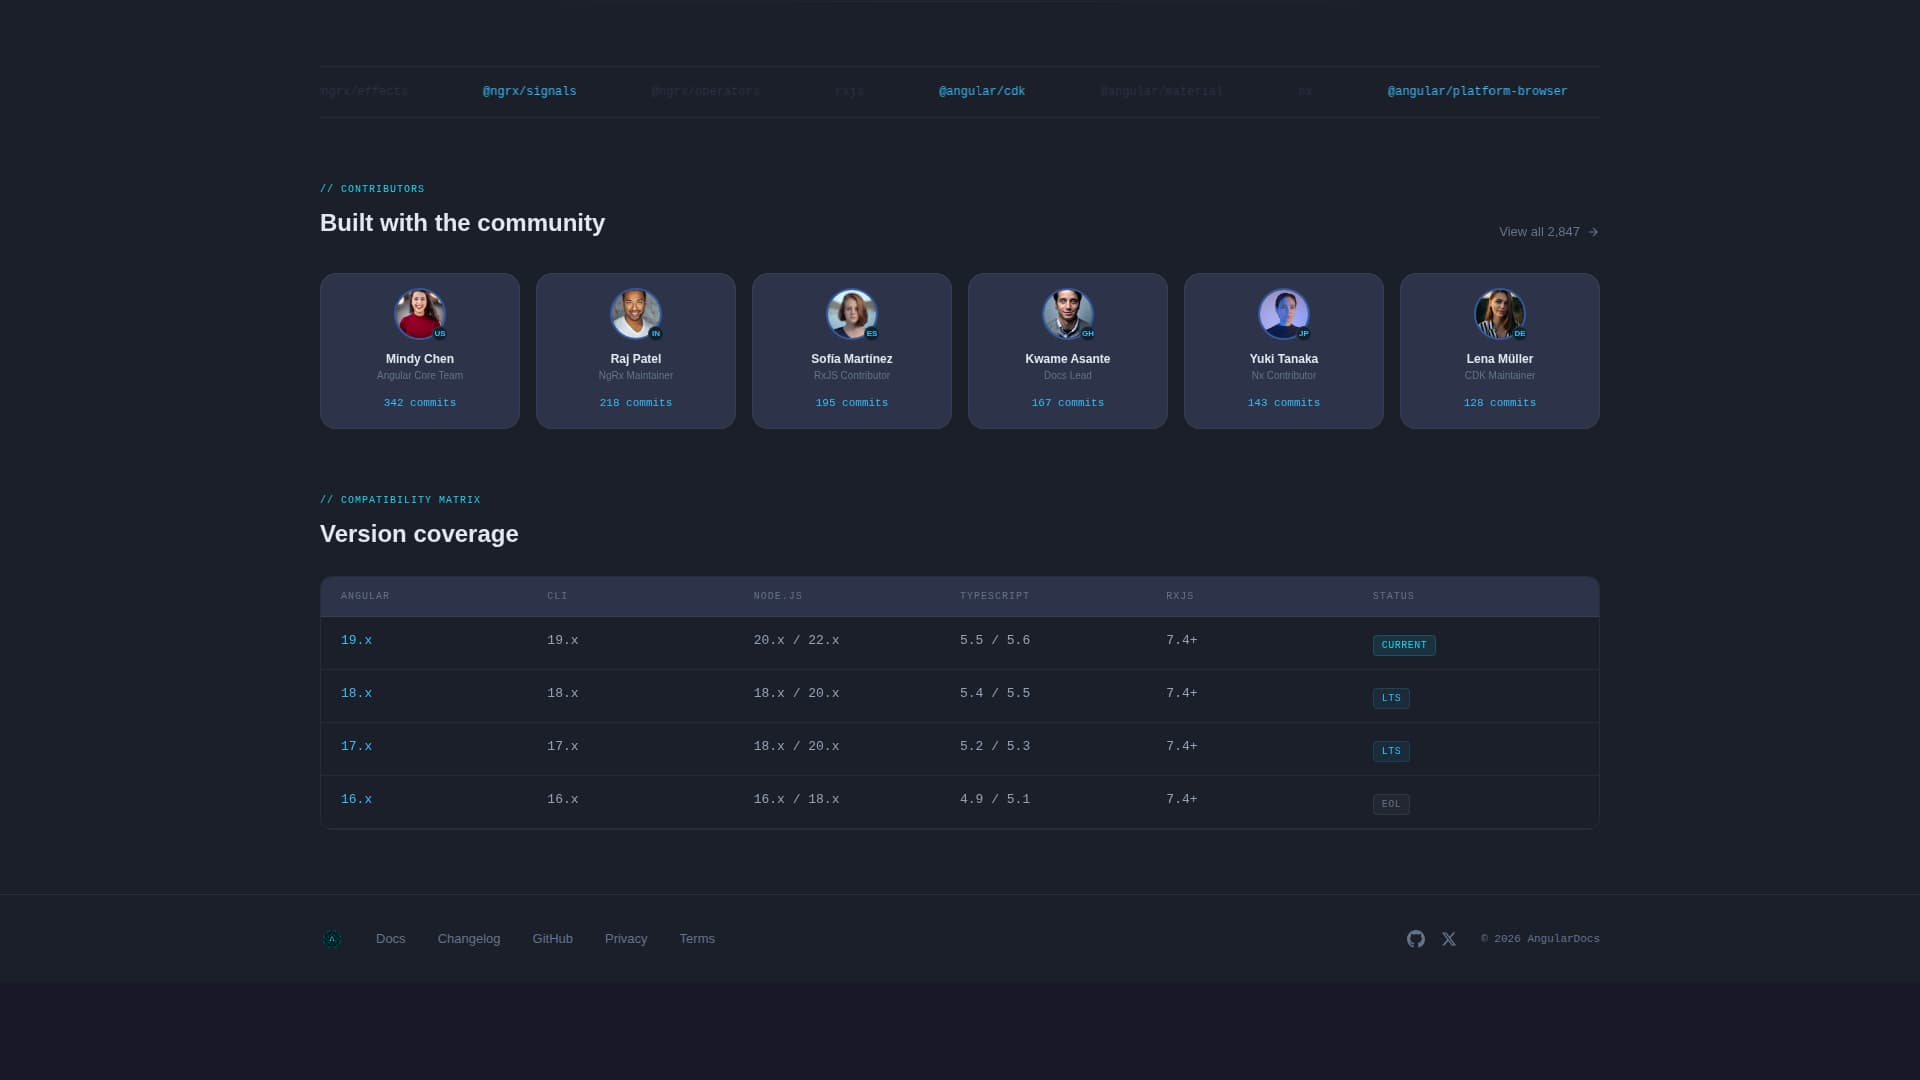Select @ngrx/signals in the package ticker
The width and height of the screenshot is (1920, 1080).
pos(529,91)
